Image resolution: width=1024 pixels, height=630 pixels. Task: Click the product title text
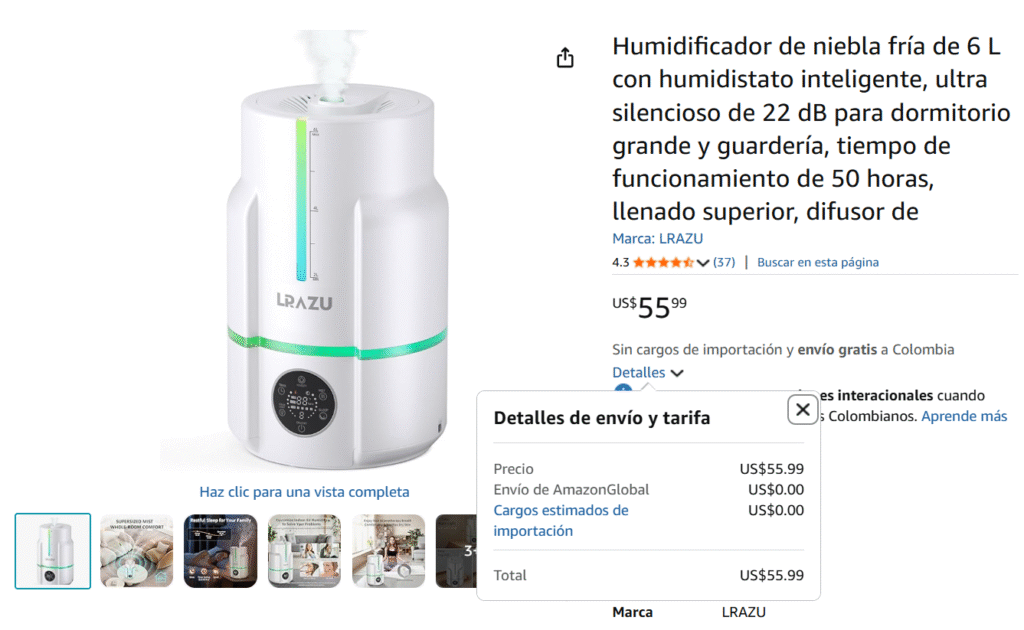click(810, 129)
